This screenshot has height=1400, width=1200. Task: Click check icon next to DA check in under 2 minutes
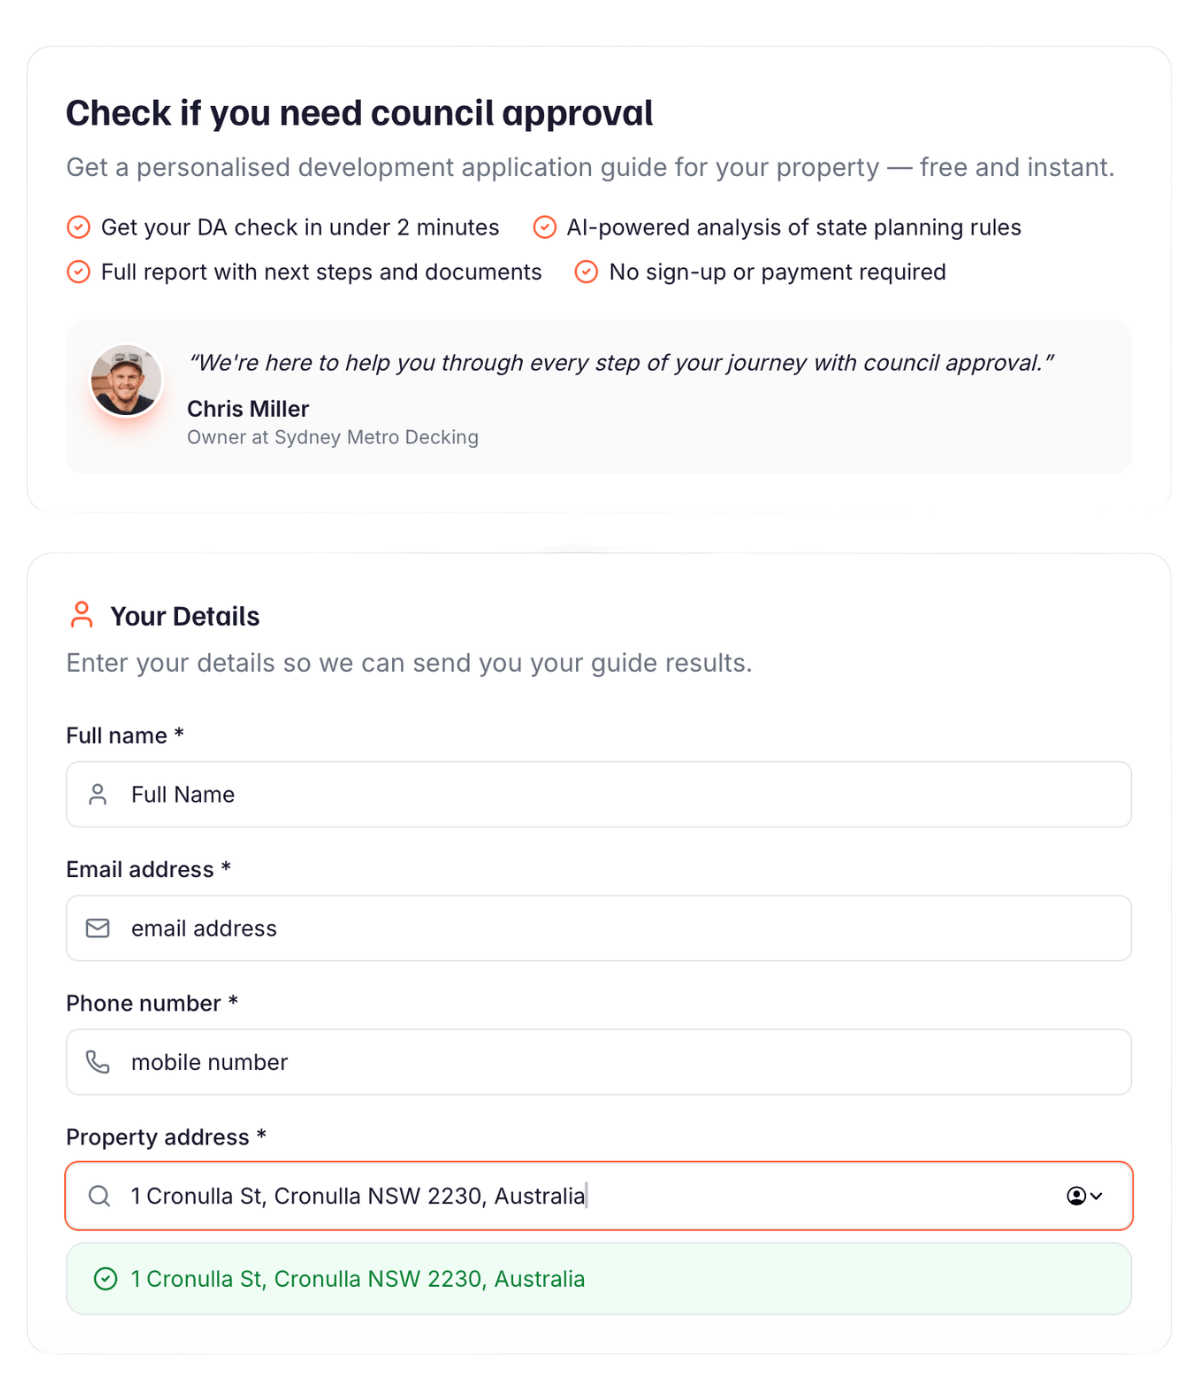pos(78,228)
